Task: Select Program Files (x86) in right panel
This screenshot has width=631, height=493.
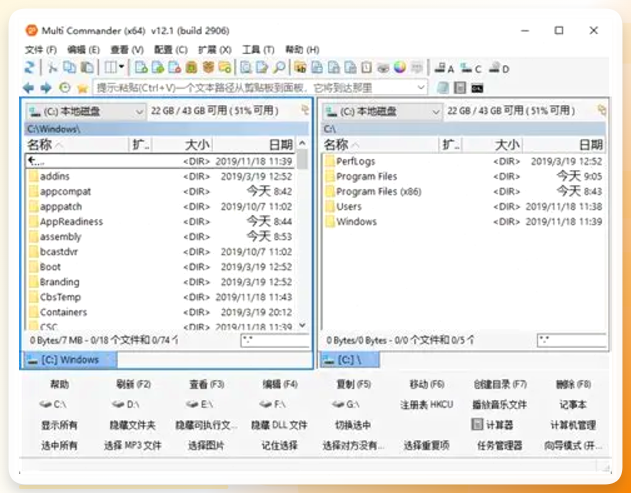Action: click(x=464, y=192)
